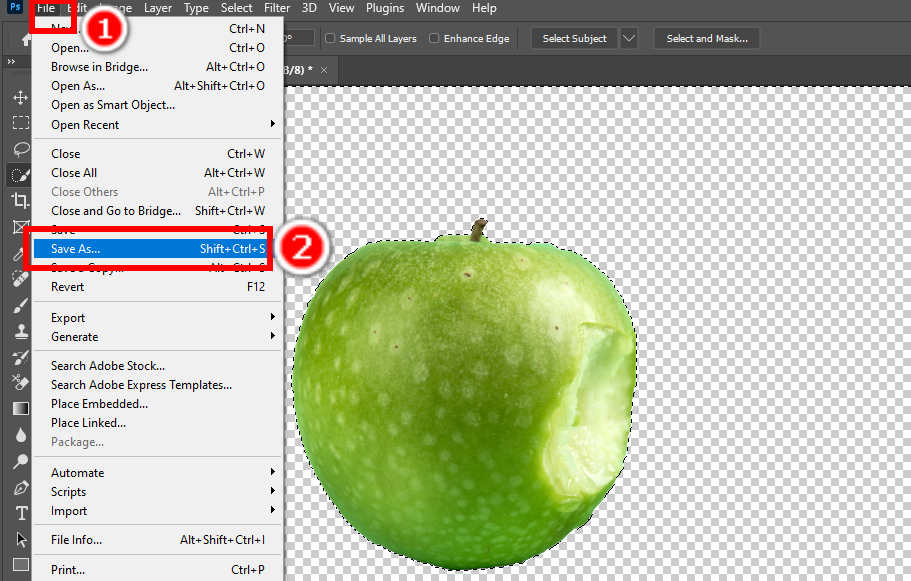Open the Window menu

point(437,8)
